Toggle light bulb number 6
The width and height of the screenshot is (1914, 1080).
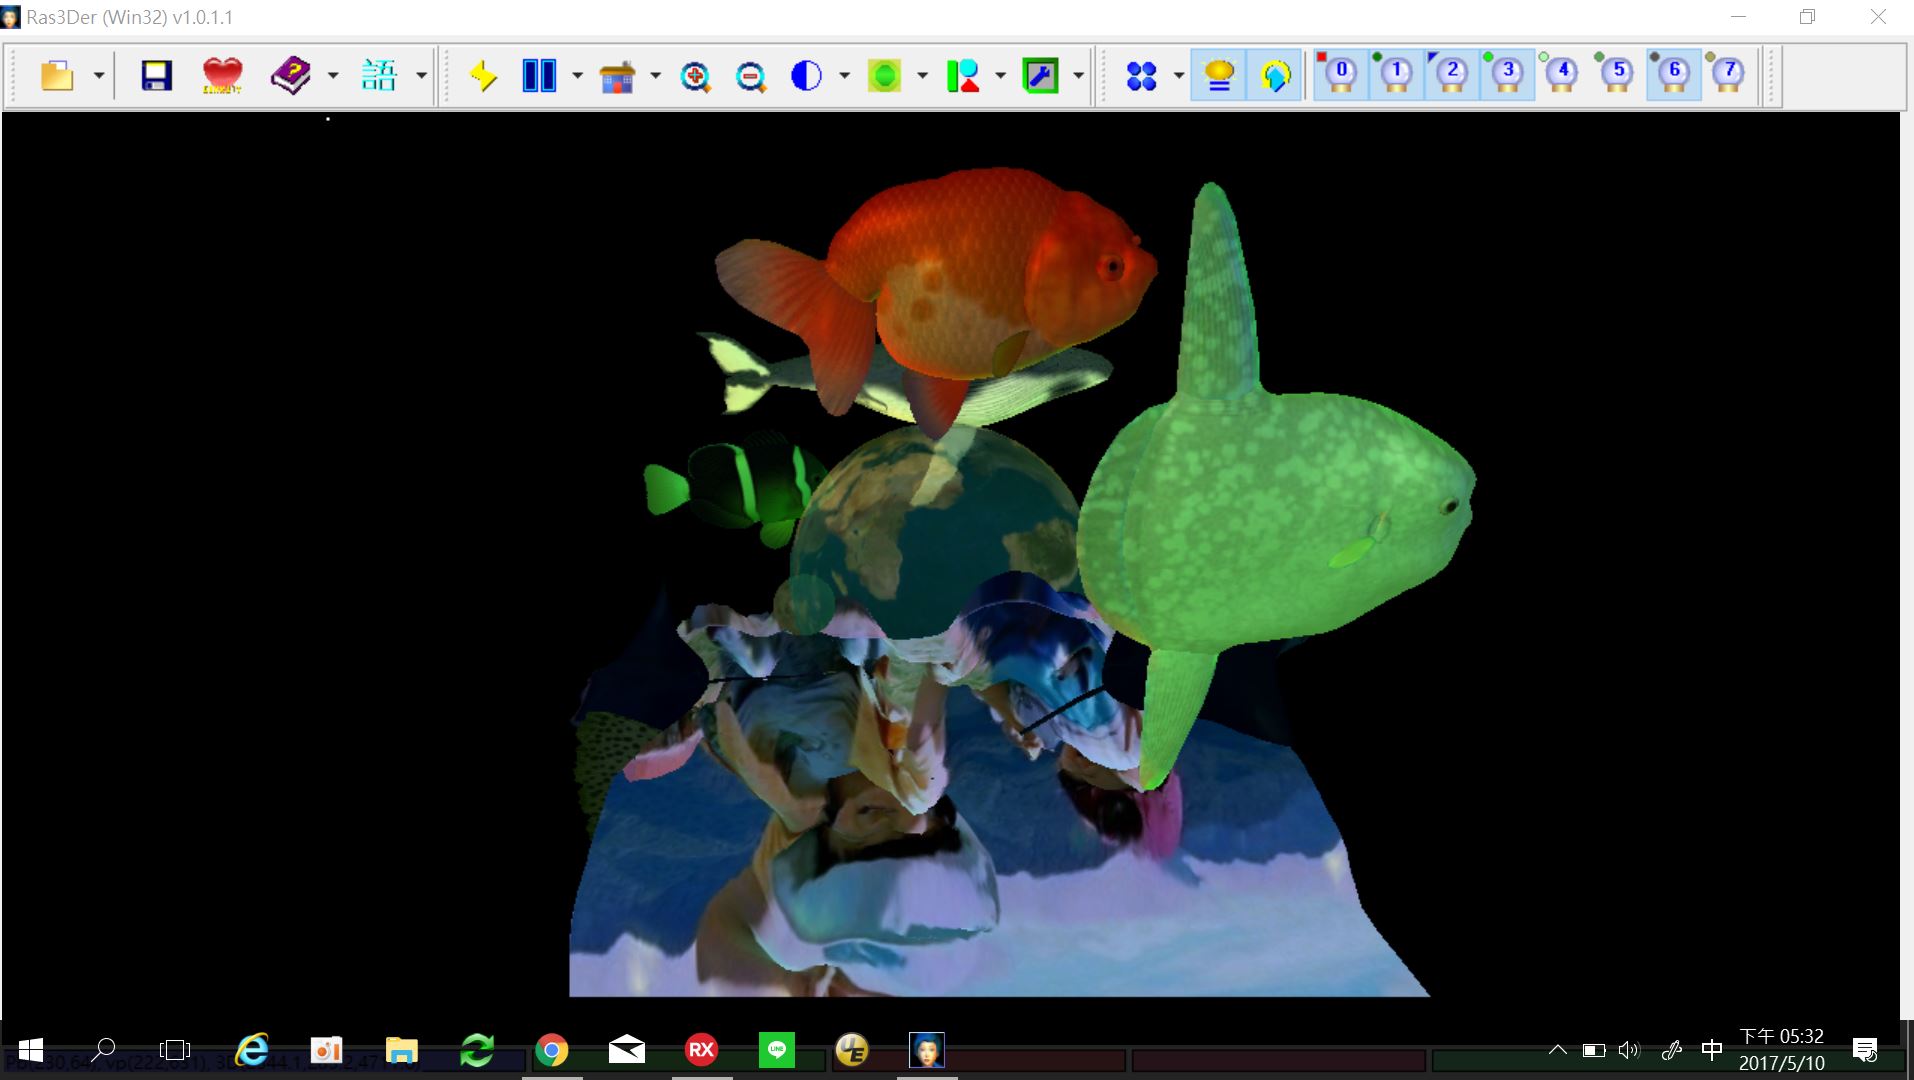click(x=1674, y=75)
